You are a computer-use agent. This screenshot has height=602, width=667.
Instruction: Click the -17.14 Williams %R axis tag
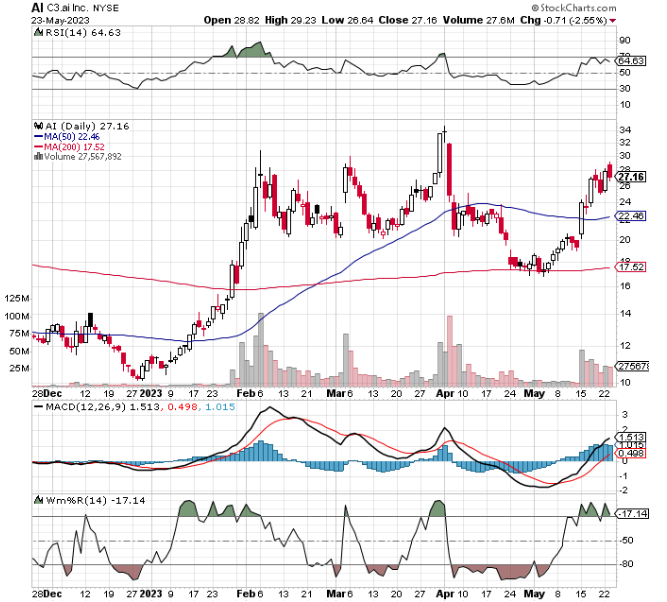(633, 514)
